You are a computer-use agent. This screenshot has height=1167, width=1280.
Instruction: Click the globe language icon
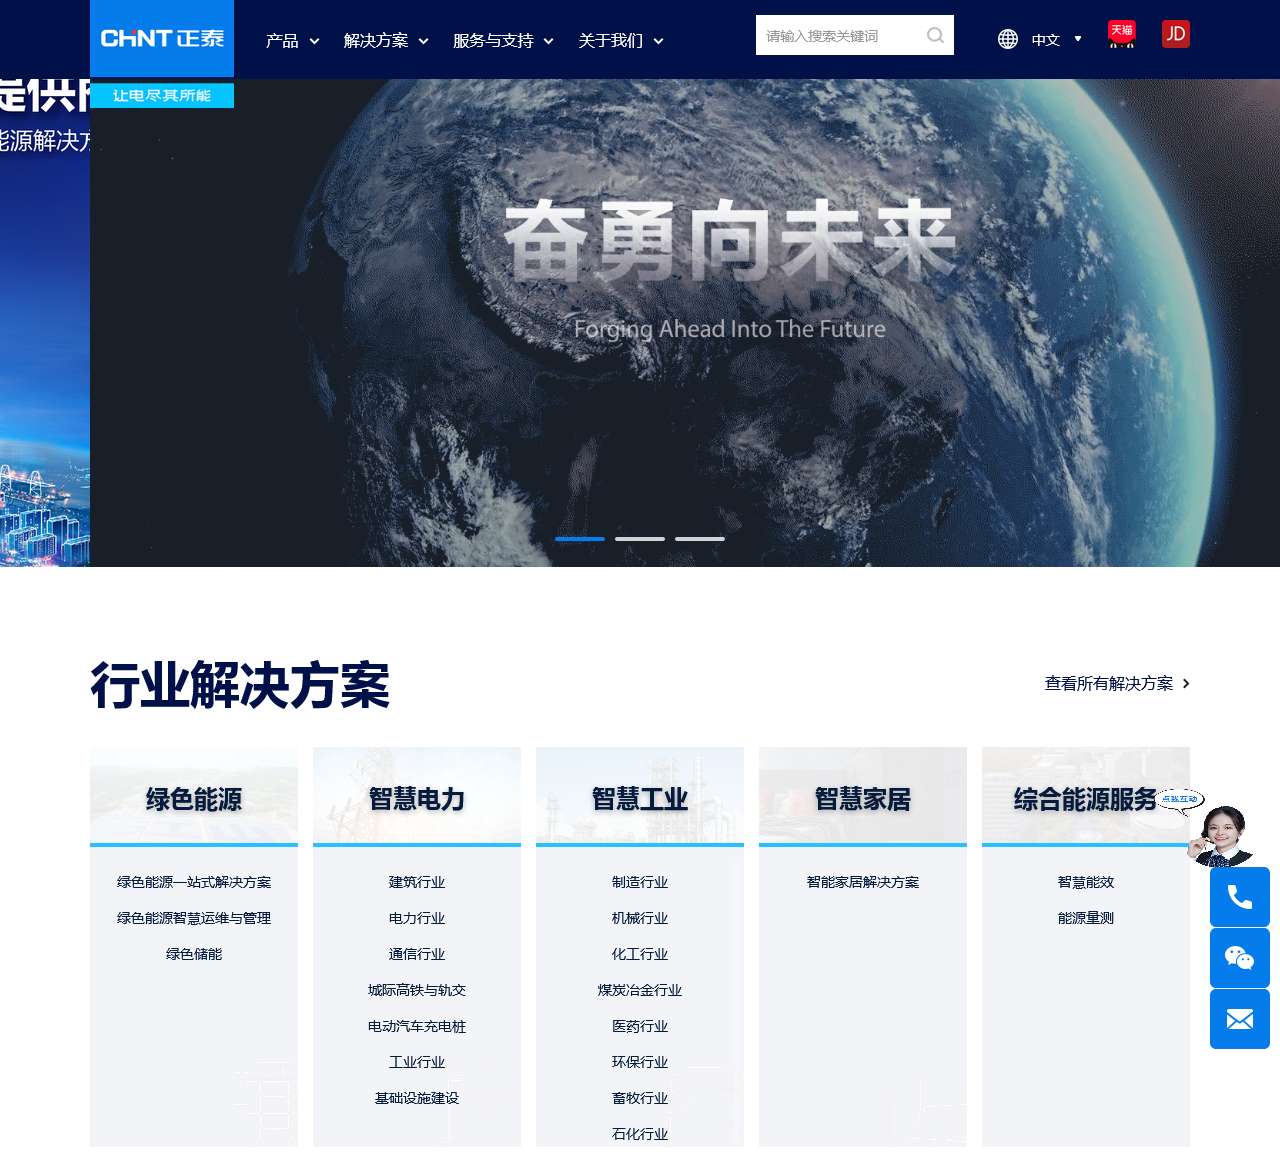pos(1008,39)
